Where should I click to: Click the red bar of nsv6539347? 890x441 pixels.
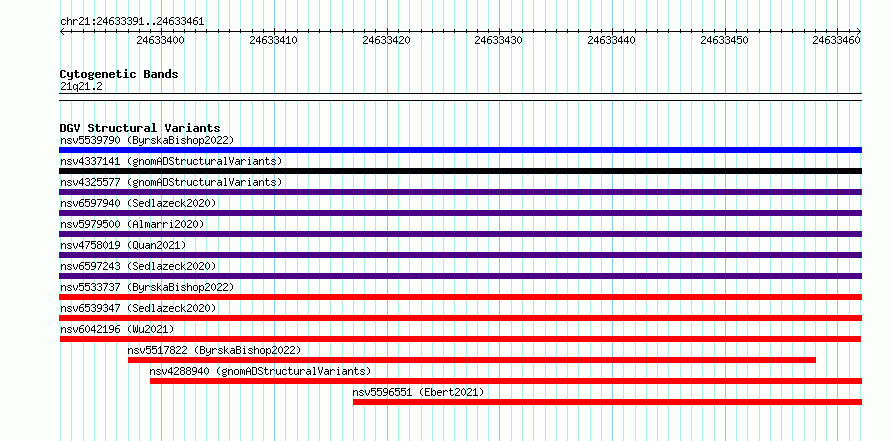pos(460,318)
